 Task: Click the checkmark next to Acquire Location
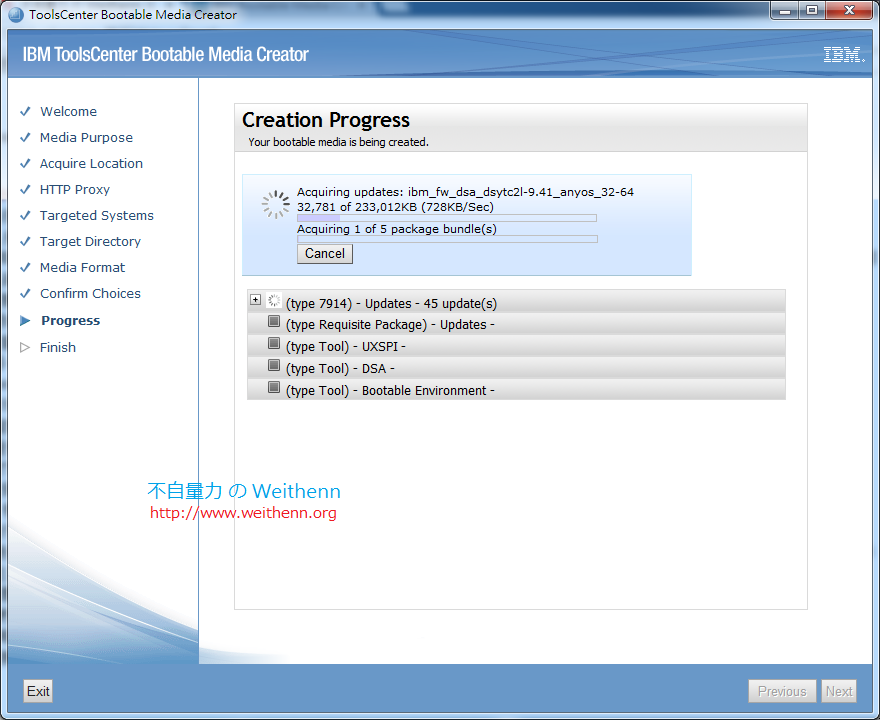coord(25,163)
